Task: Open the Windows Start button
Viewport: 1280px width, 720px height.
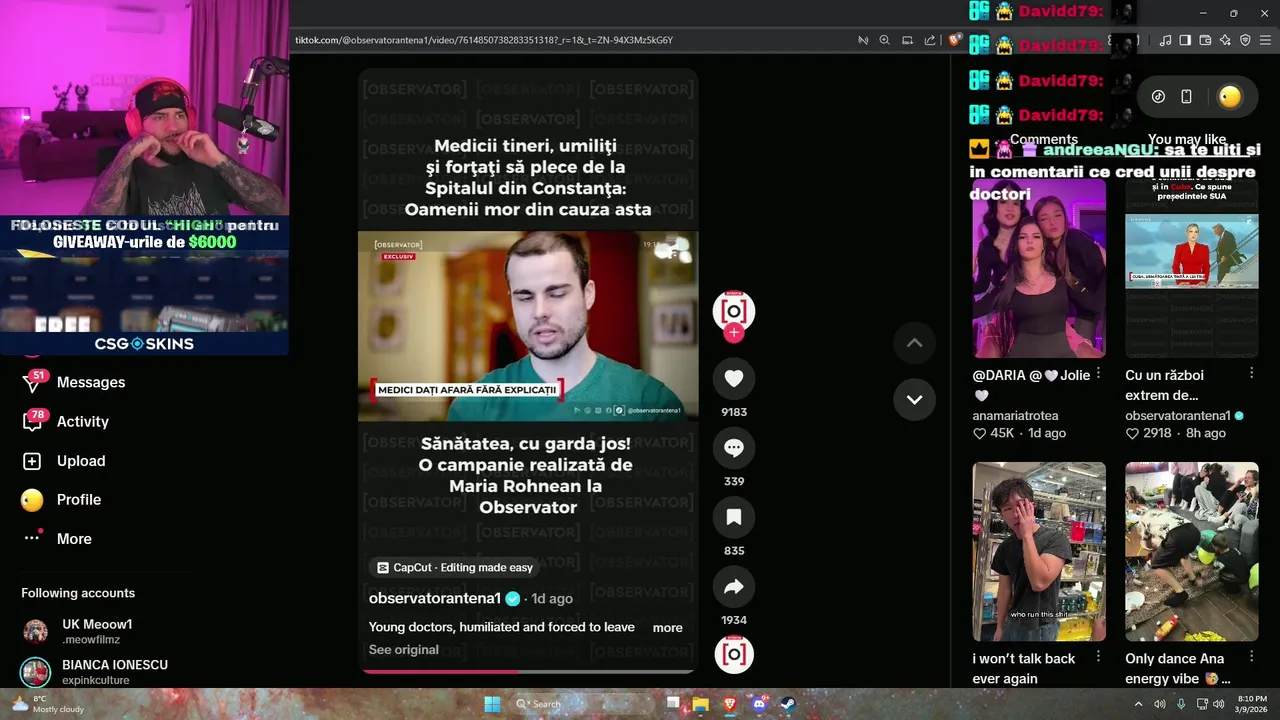Action: pos(492,704)
